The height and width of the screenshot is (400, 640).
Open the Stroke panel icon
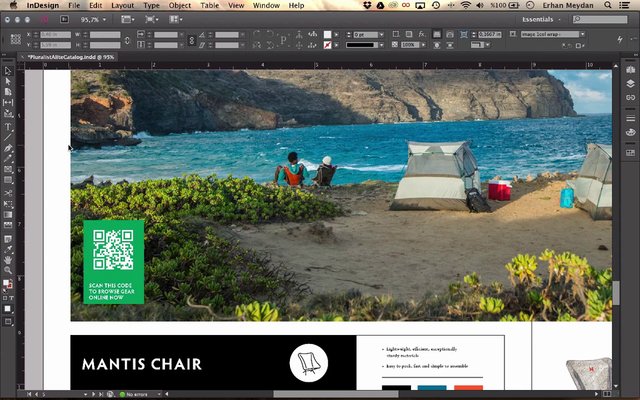tap(630, 118)
